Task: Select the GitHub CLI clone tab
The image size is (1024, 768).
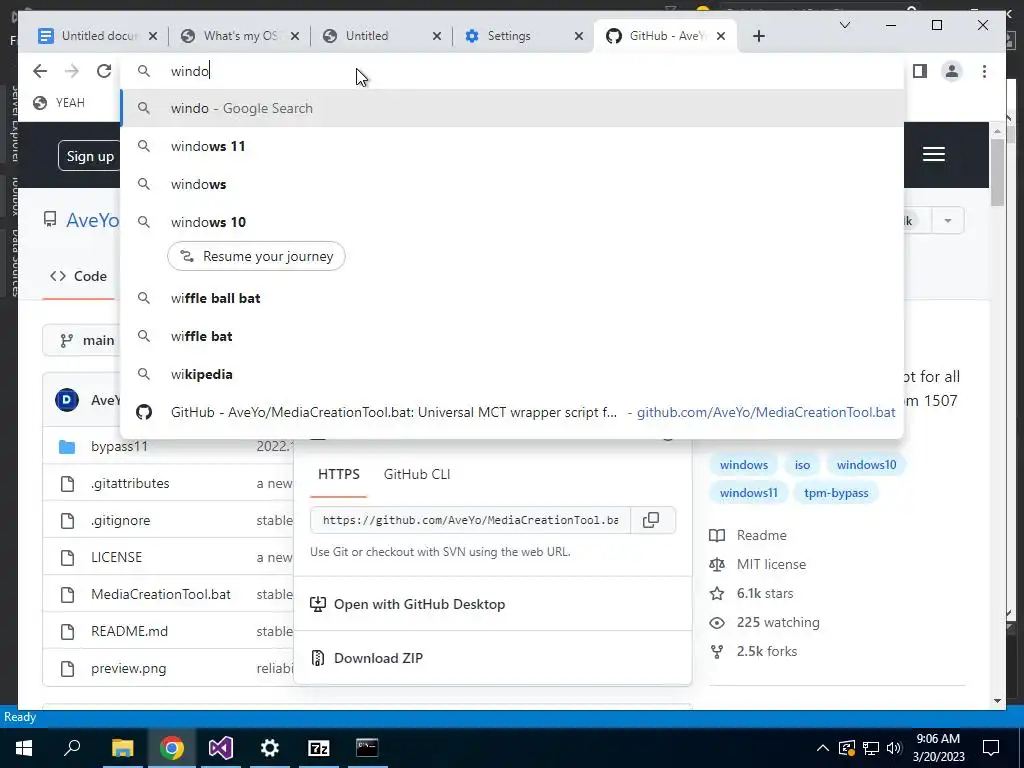Action: tap(417, 475)
